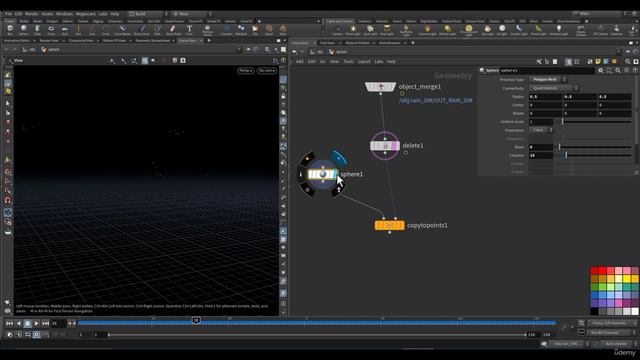Click the copytopoints1 node

pyautogui.click(x=389, y=225)
